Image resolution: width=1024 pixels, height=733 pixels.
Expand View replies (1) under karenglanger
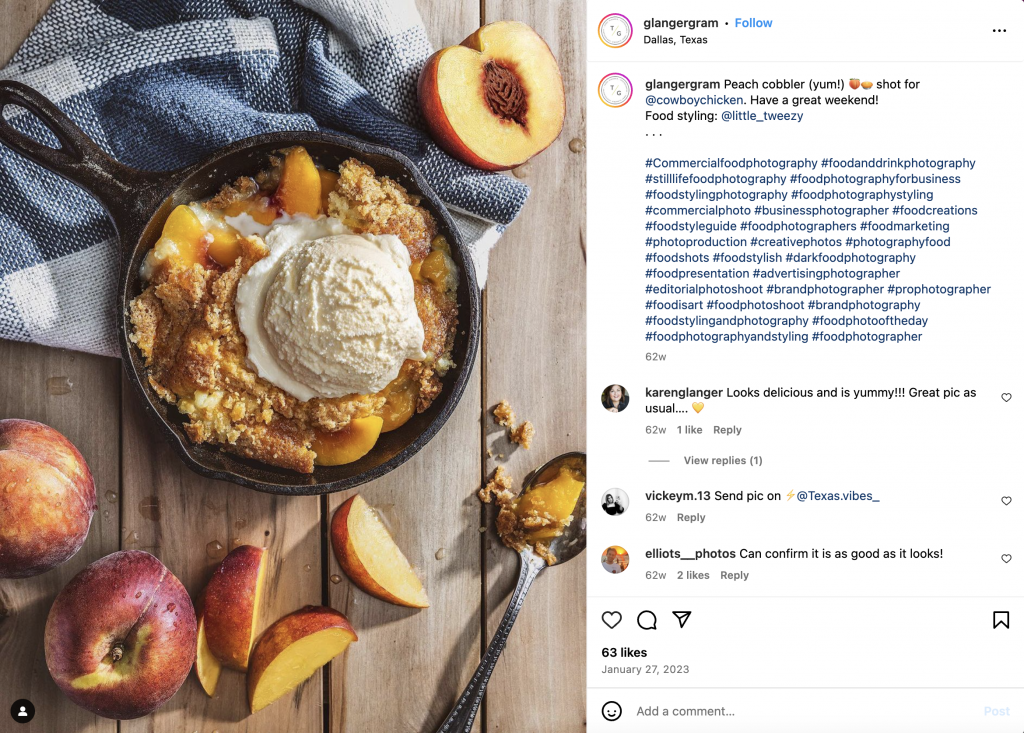tap(722, 460)
